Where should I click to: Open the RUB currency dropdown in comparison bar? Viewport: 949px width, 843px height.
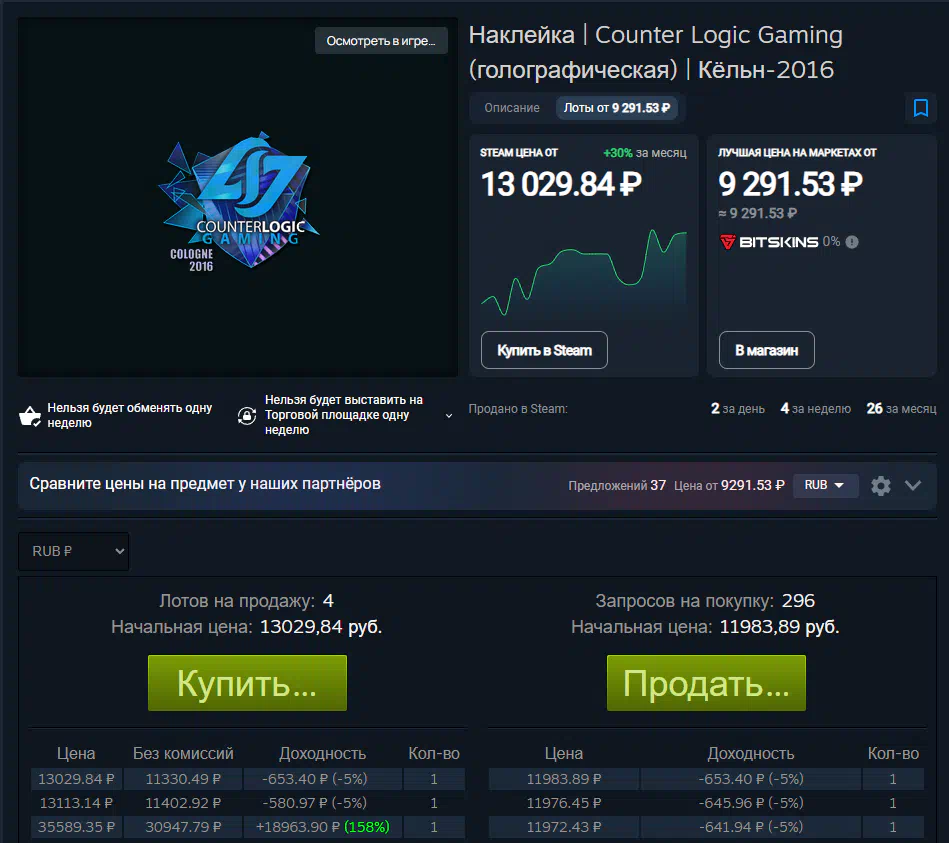tap(825, 485)
